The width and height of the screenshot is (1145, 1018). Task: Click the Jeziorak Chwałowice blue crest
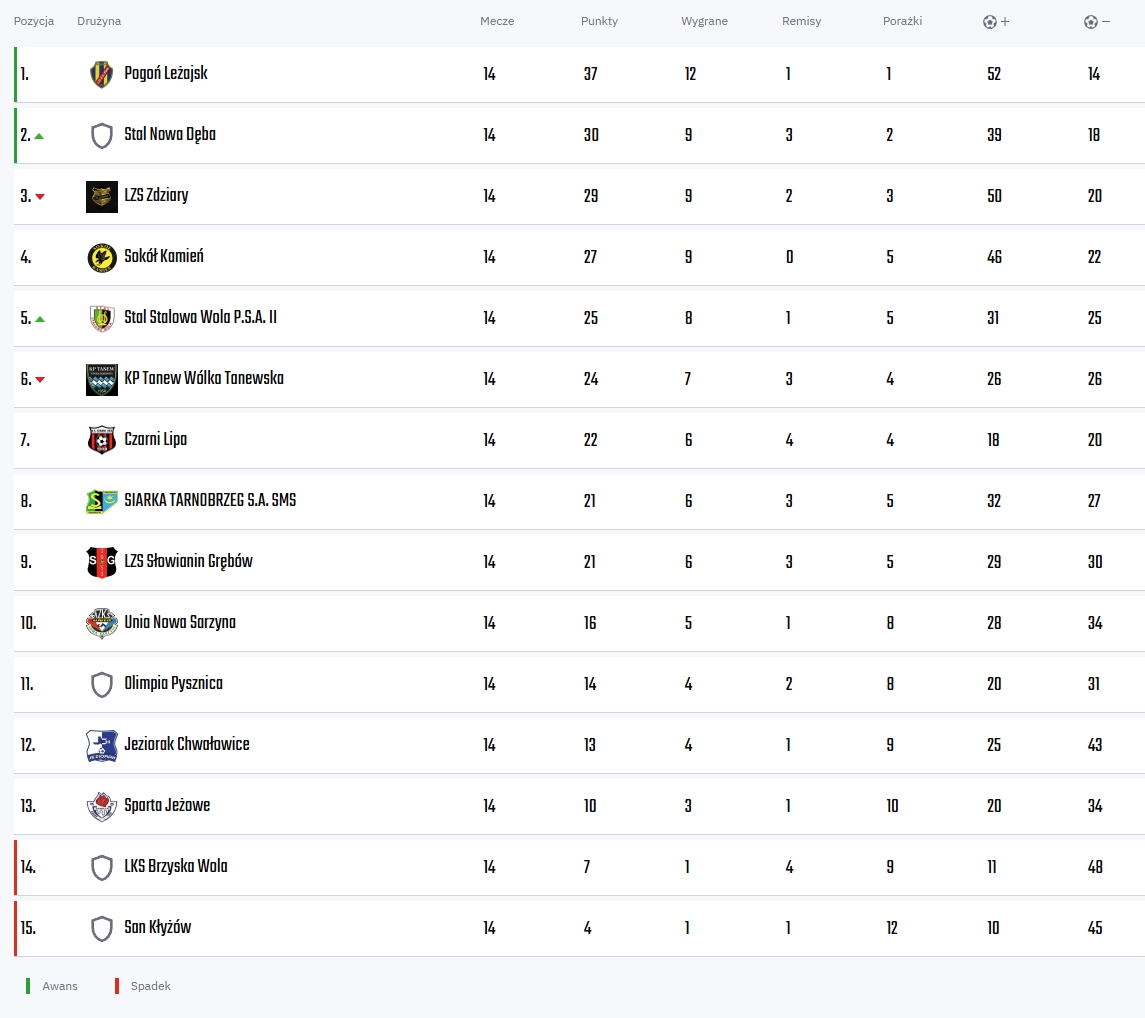(x=102, y=745)
